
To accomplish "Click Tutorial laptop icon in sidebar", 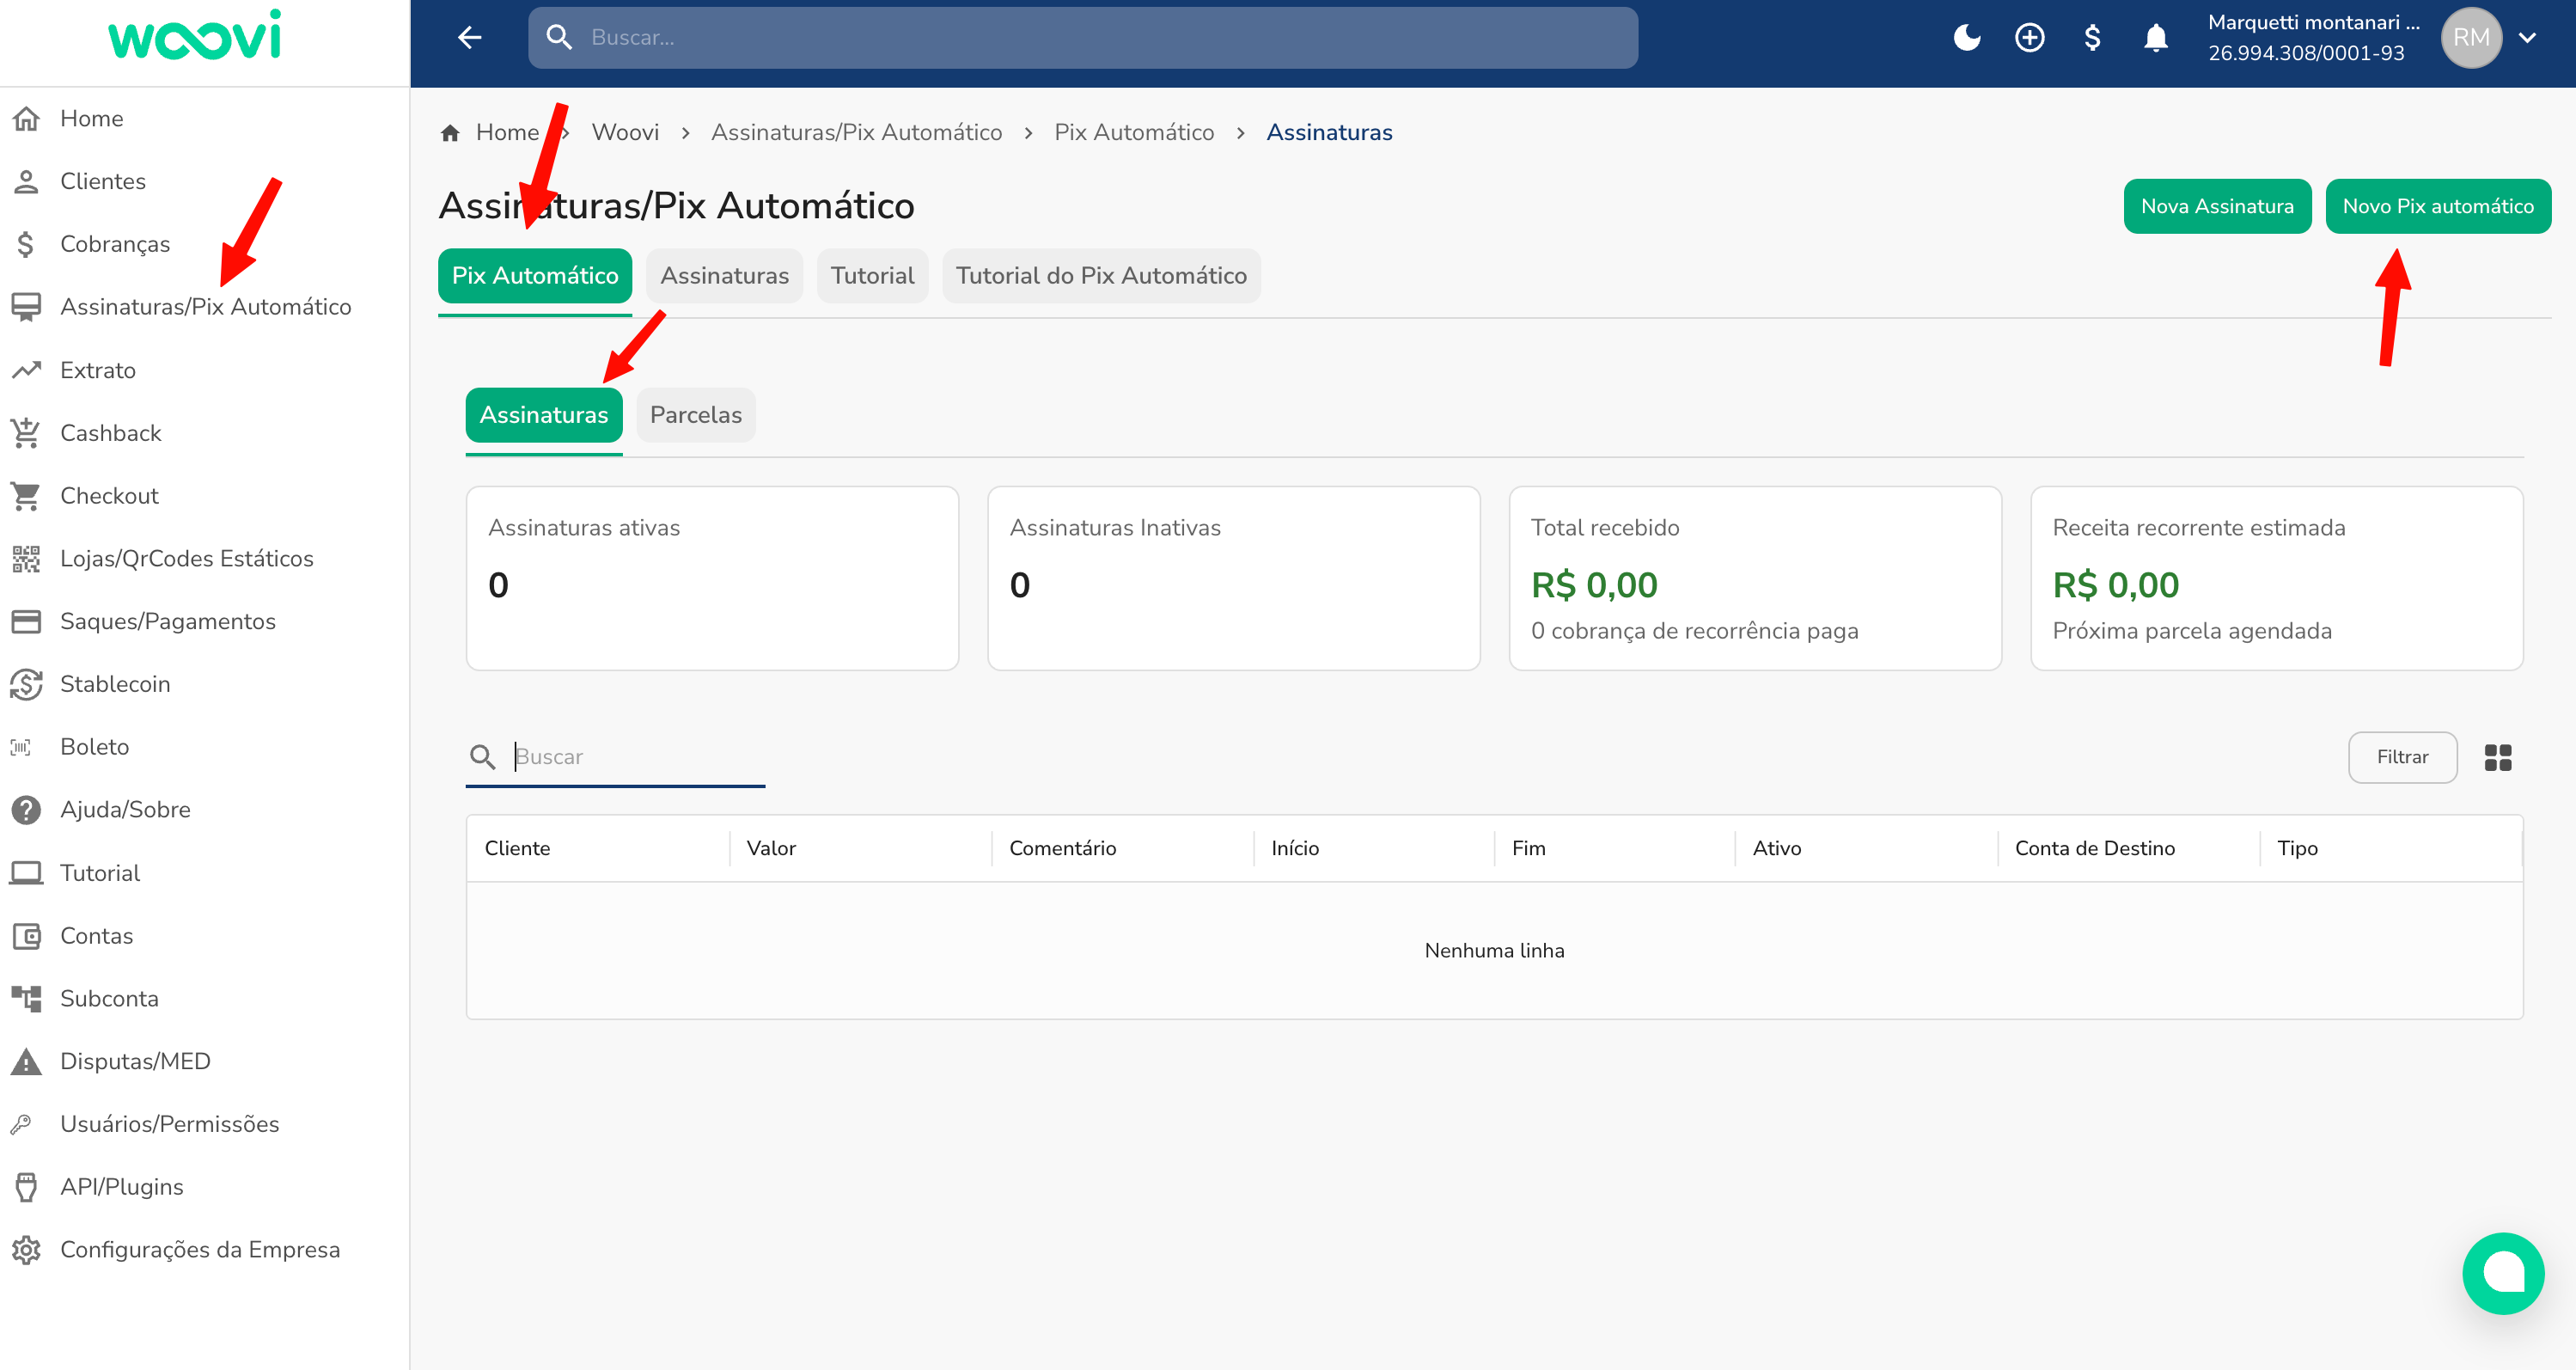I will [x=26, y=873].
